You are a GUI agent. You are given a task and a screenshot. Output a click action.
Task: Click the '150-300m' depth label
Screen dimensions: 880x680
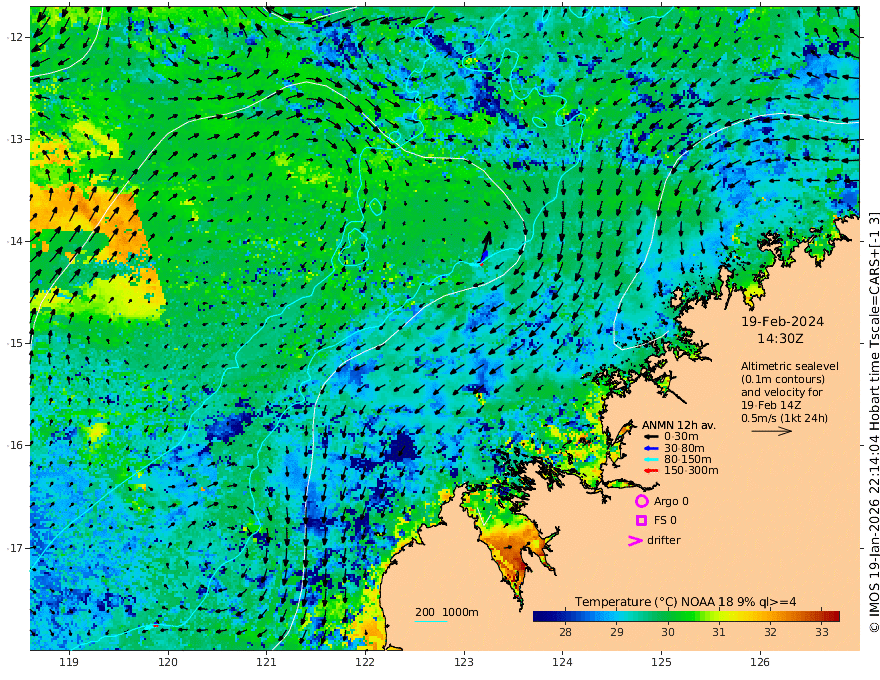click(691, 470)
